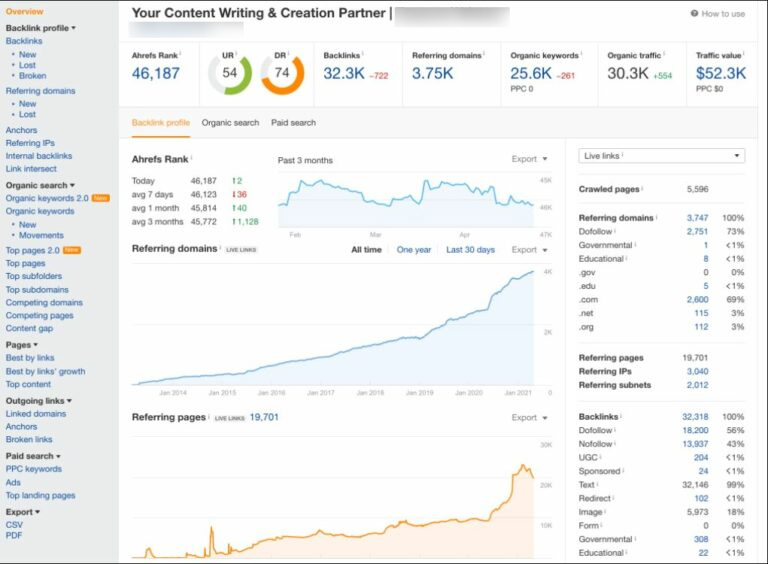Open Internal backlinks in the sidebar
This screenshot has width=768, height=564.
tap(39, 156)
